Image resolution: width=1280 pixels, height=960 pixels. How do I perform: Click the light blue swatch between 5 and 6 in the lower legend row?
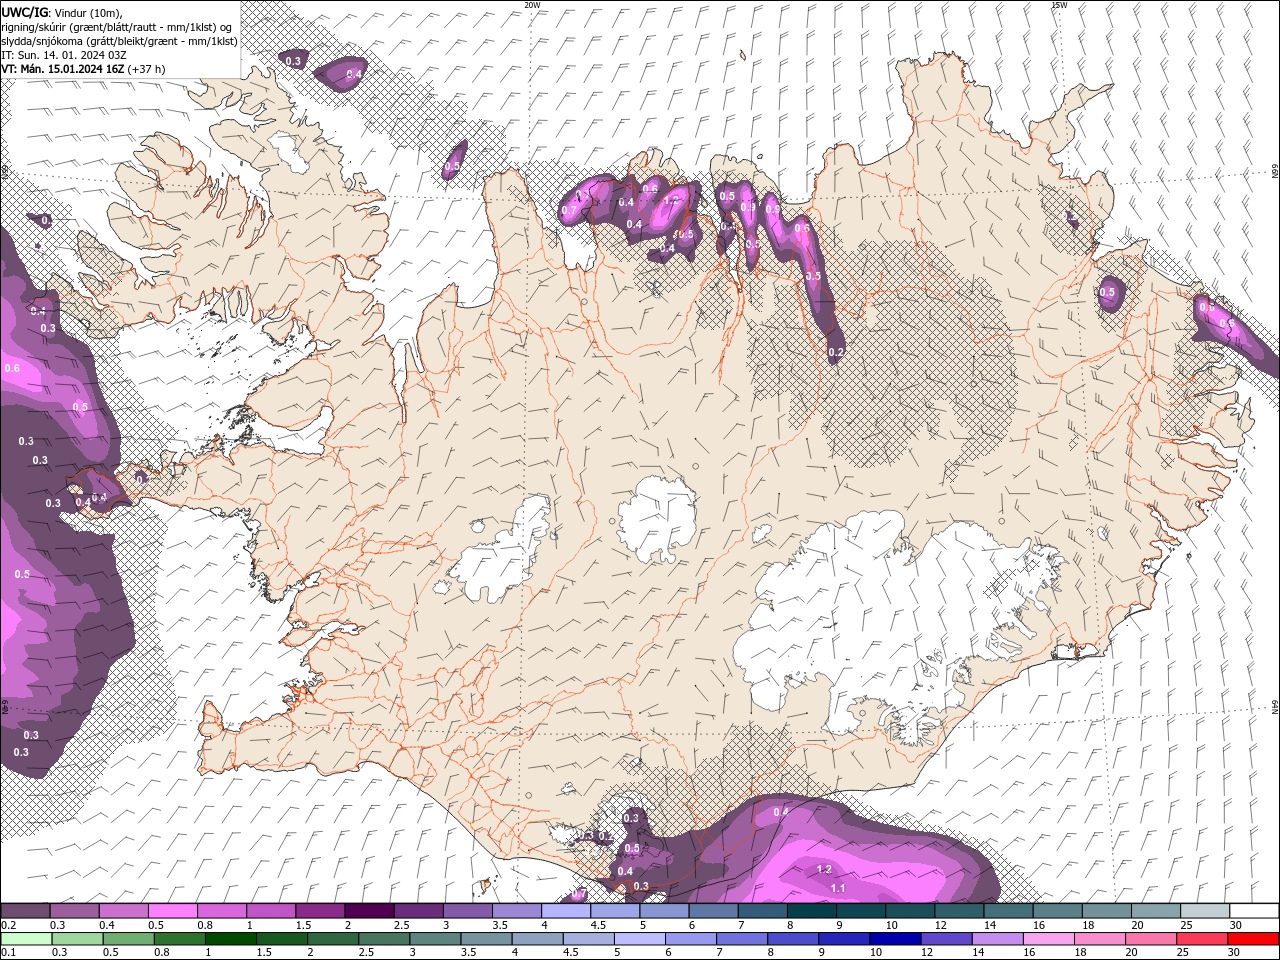[x=640, y=939]
